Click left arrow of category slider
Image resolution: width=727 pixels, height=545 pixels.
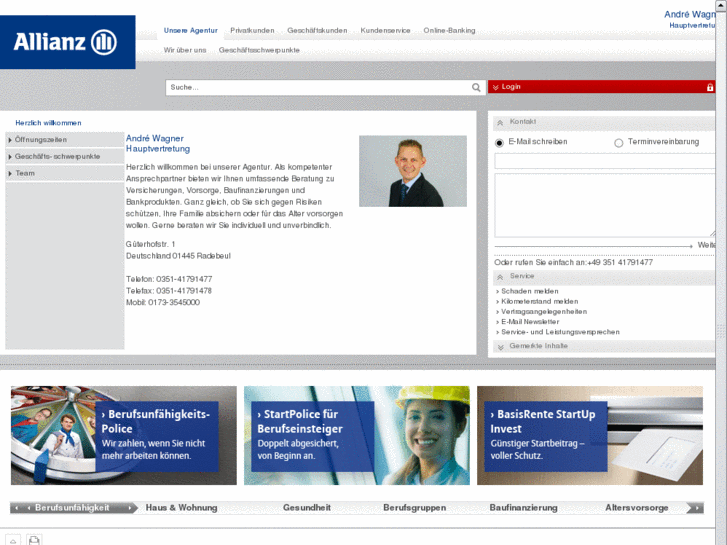point(17,508)
